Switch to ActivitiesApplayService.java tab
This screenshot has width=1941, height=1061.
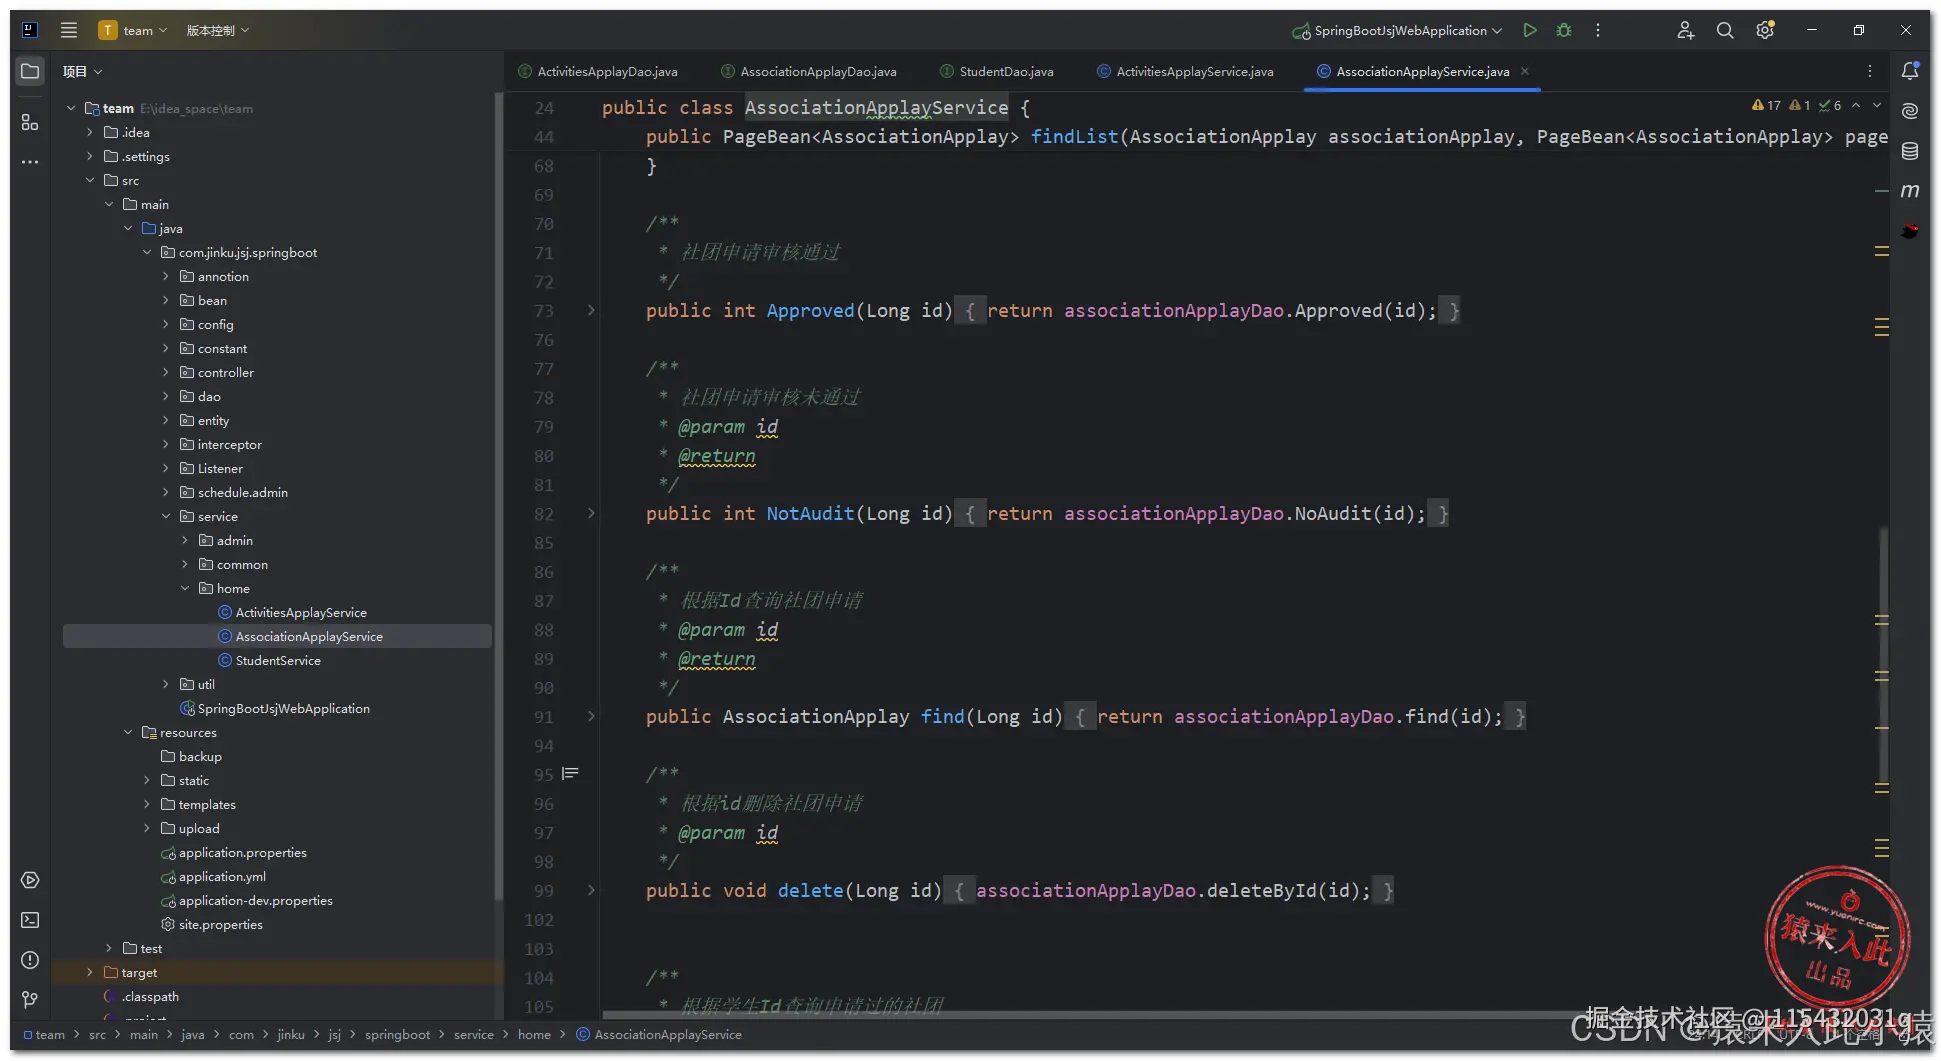tap(1186, 71)
